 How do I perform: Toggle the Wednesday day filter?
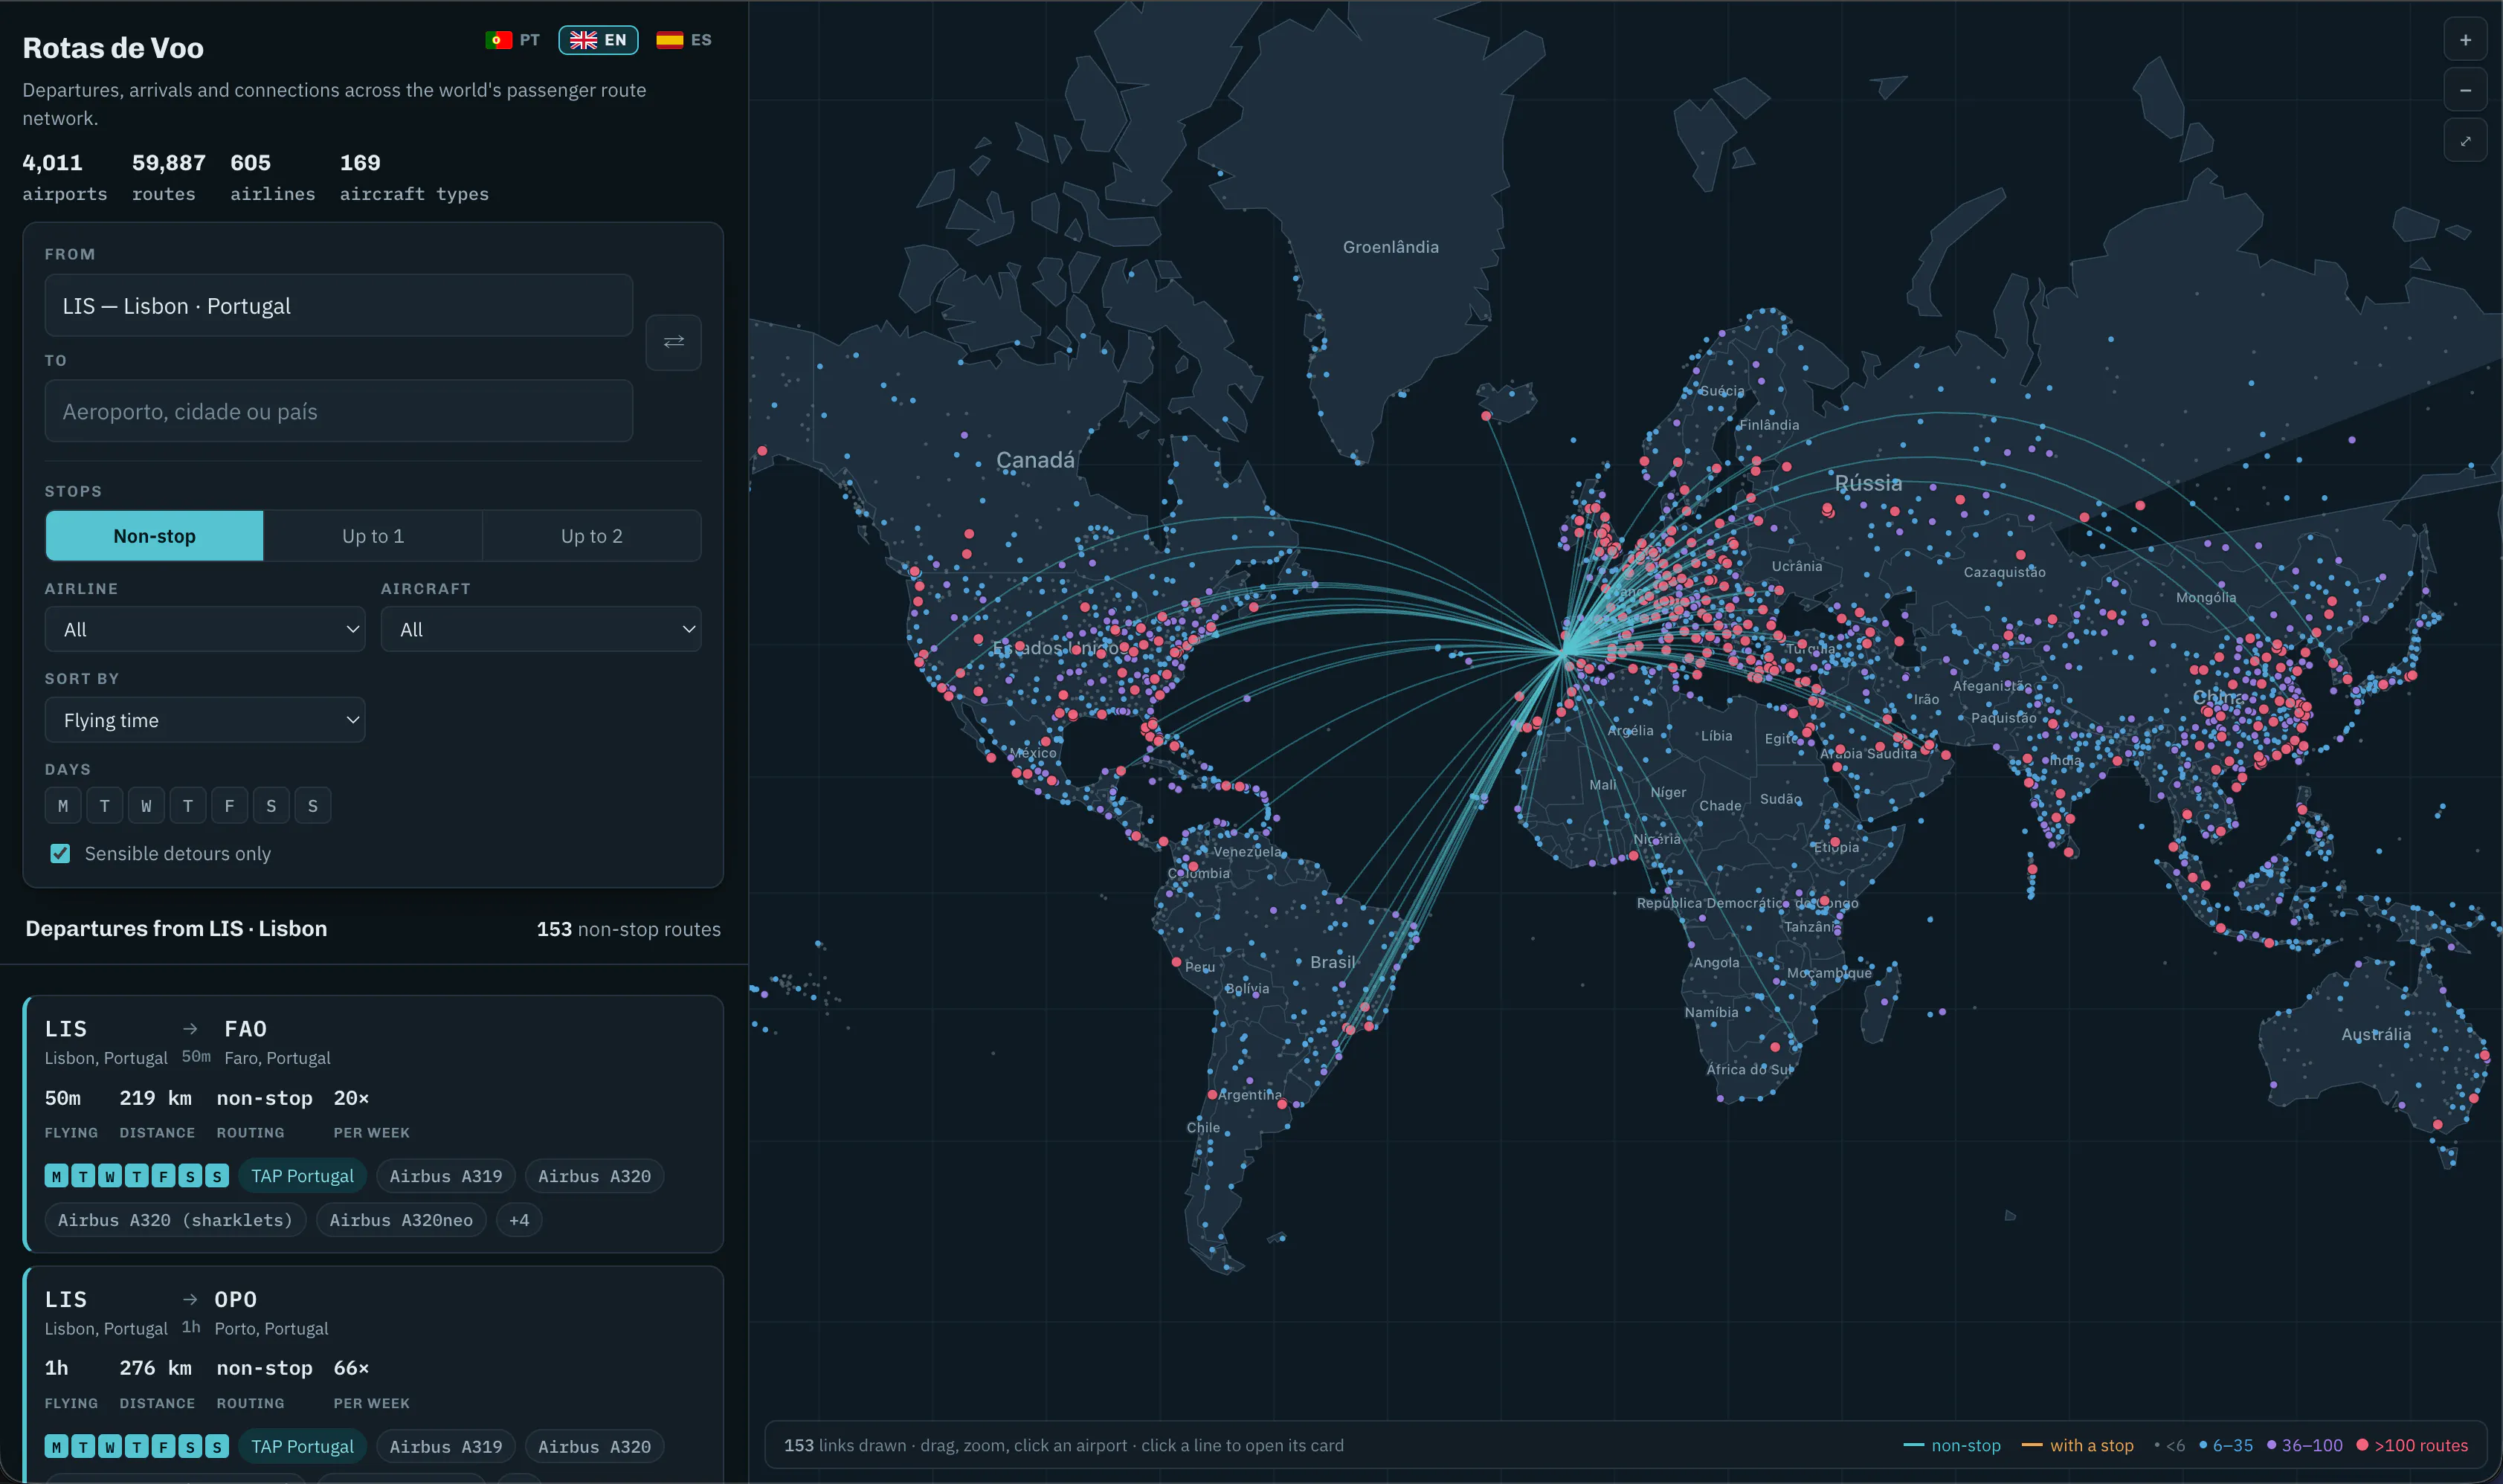(x=146, y=806)
